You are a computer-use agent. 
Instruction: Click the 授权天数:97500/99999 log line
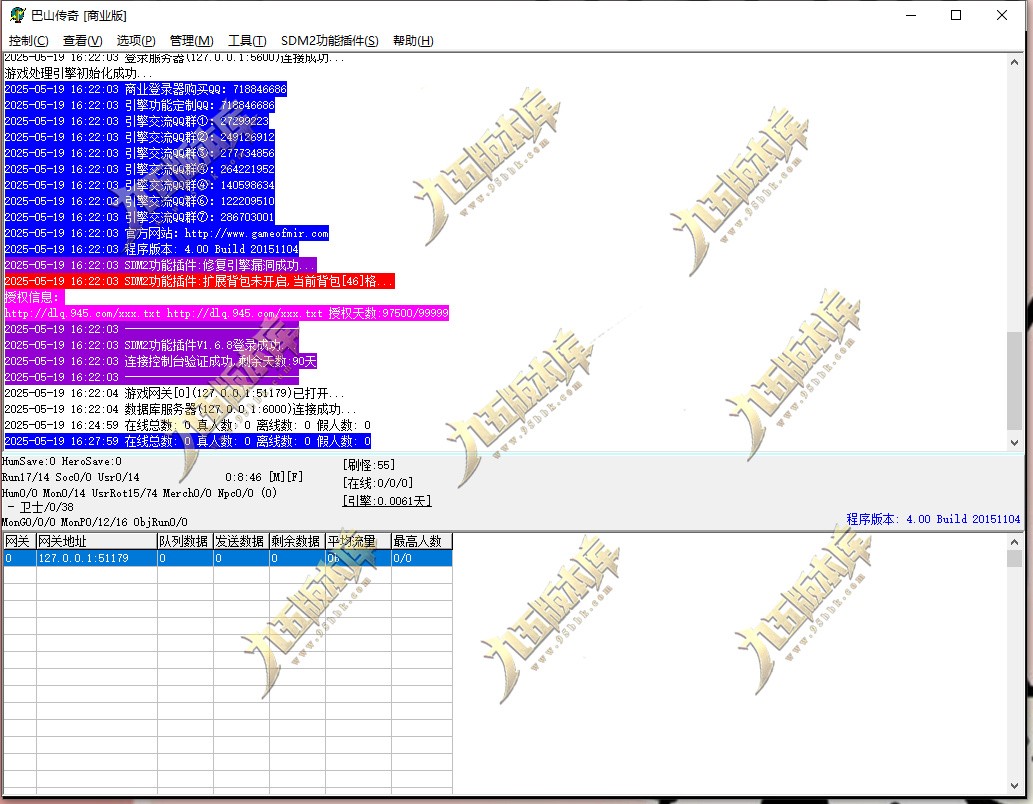coord(227,313)
